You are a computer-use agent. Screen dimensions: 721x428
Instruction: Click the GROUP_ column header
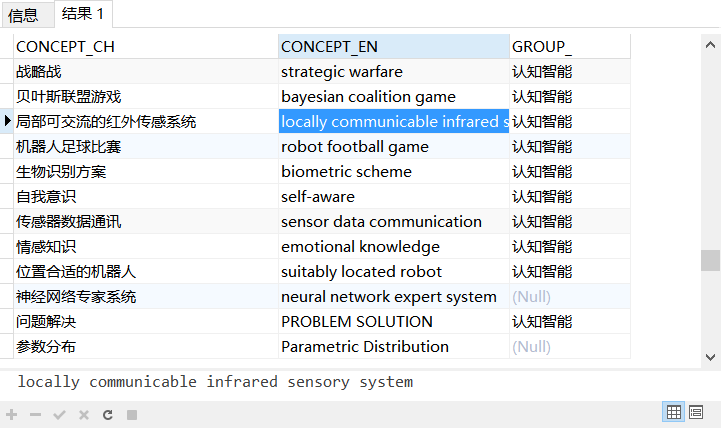click(x=569, y=47)
